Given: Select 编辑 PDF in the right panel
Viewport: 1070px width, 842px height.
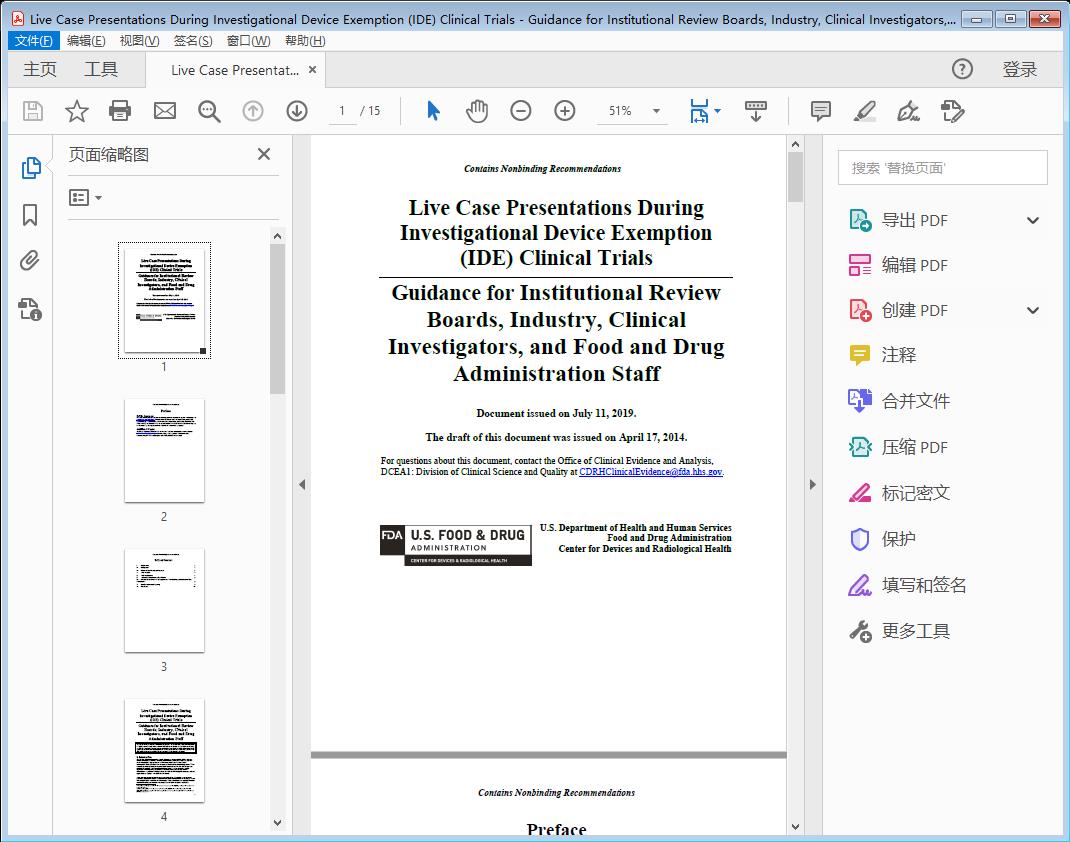Looking at the screenshot, I should (916, 264).
